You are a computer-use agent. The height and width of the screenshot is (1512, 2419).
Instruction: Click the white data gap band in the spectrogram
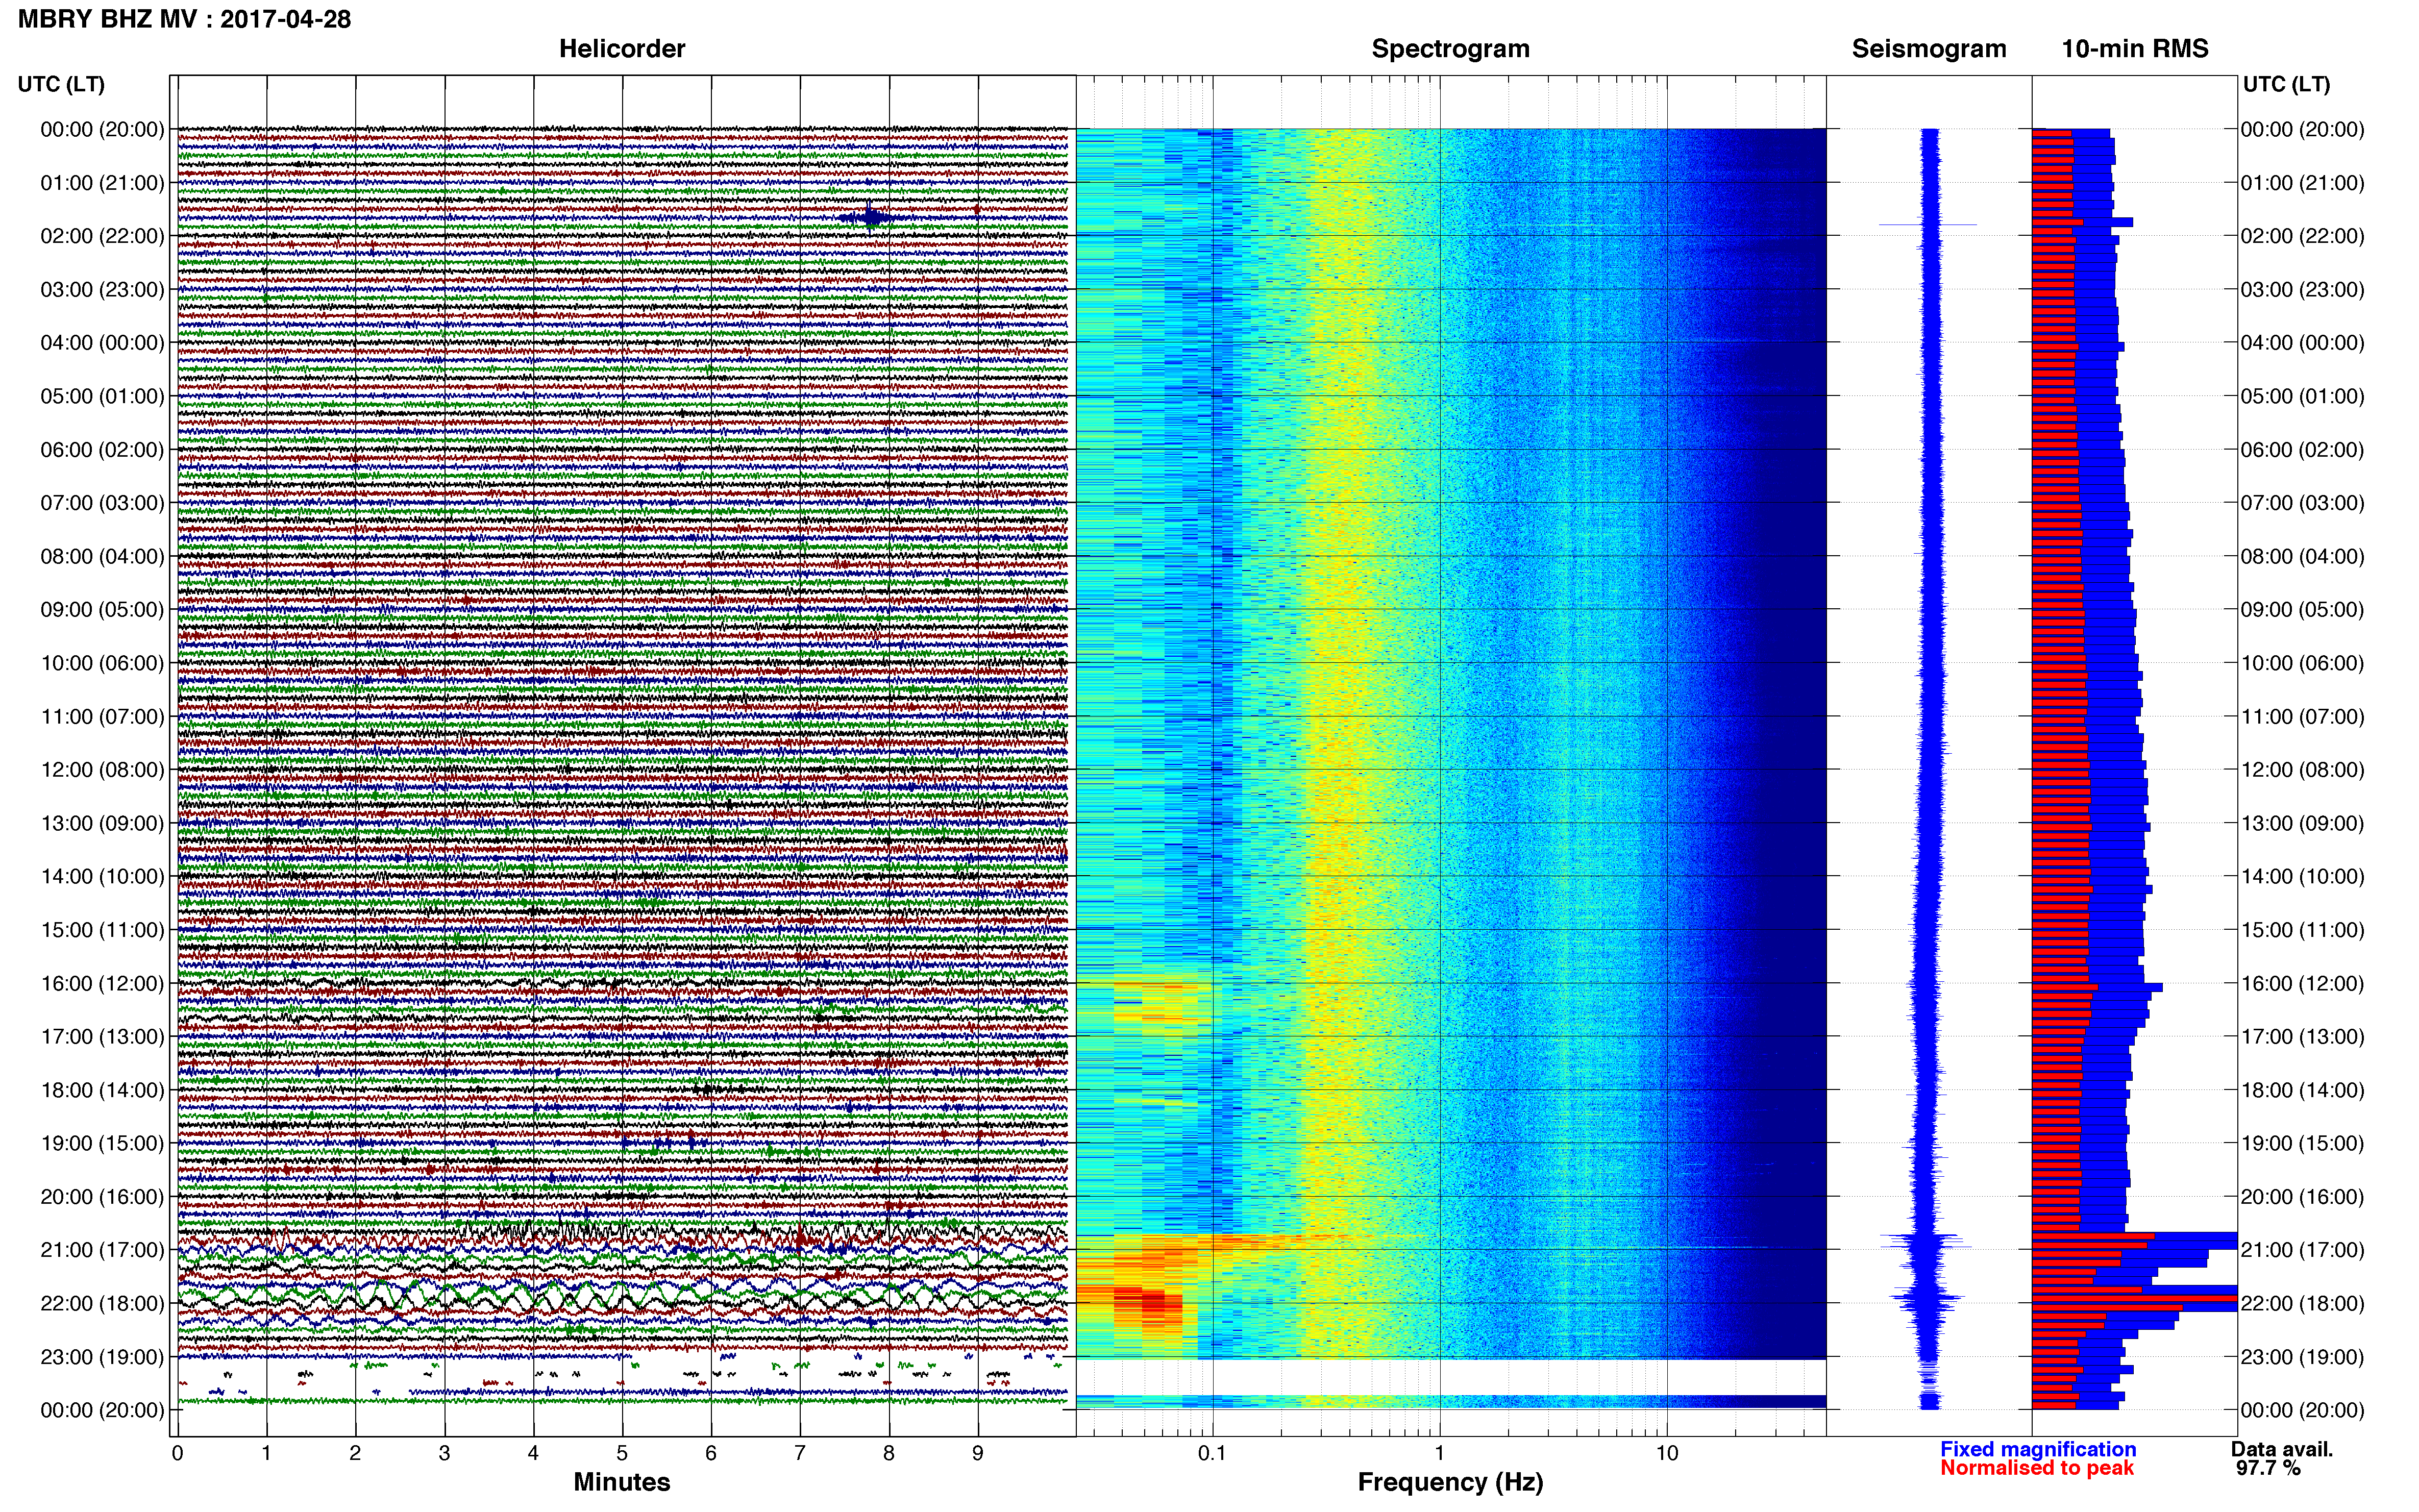(1450, 1377)
